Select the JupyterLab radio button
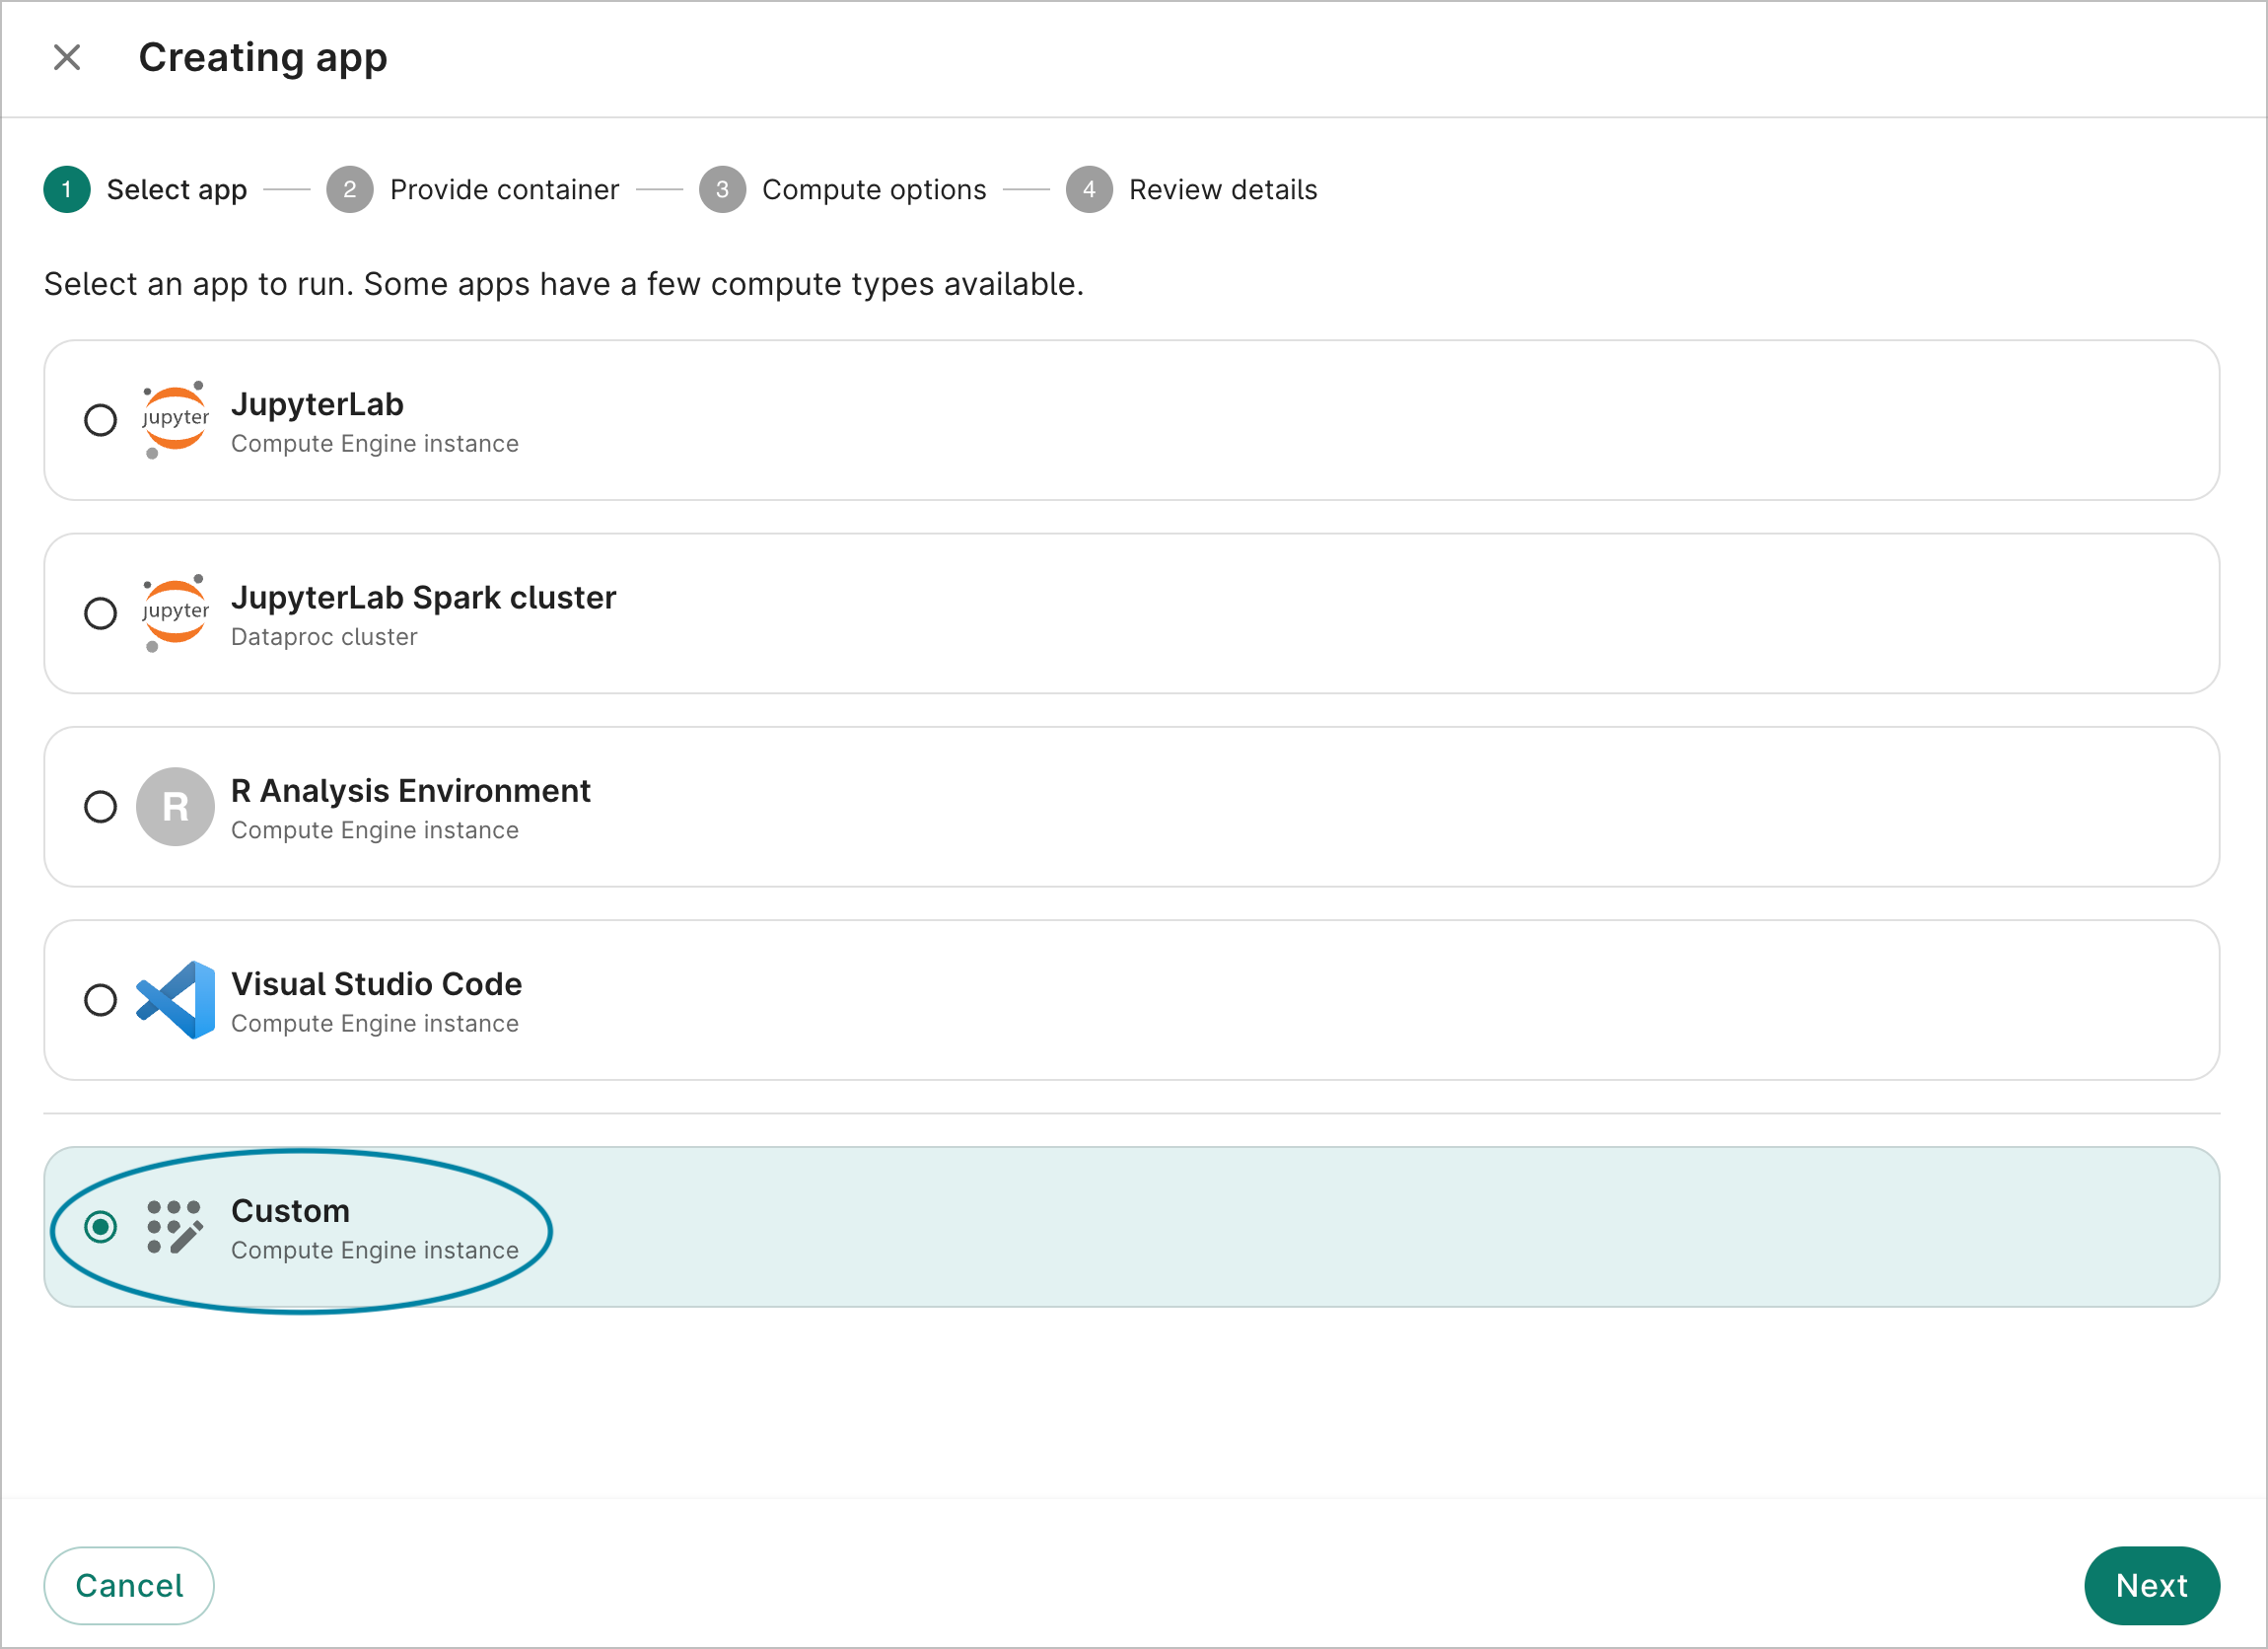Viewport: 2268px width, 1649px height. pos(100,420)
